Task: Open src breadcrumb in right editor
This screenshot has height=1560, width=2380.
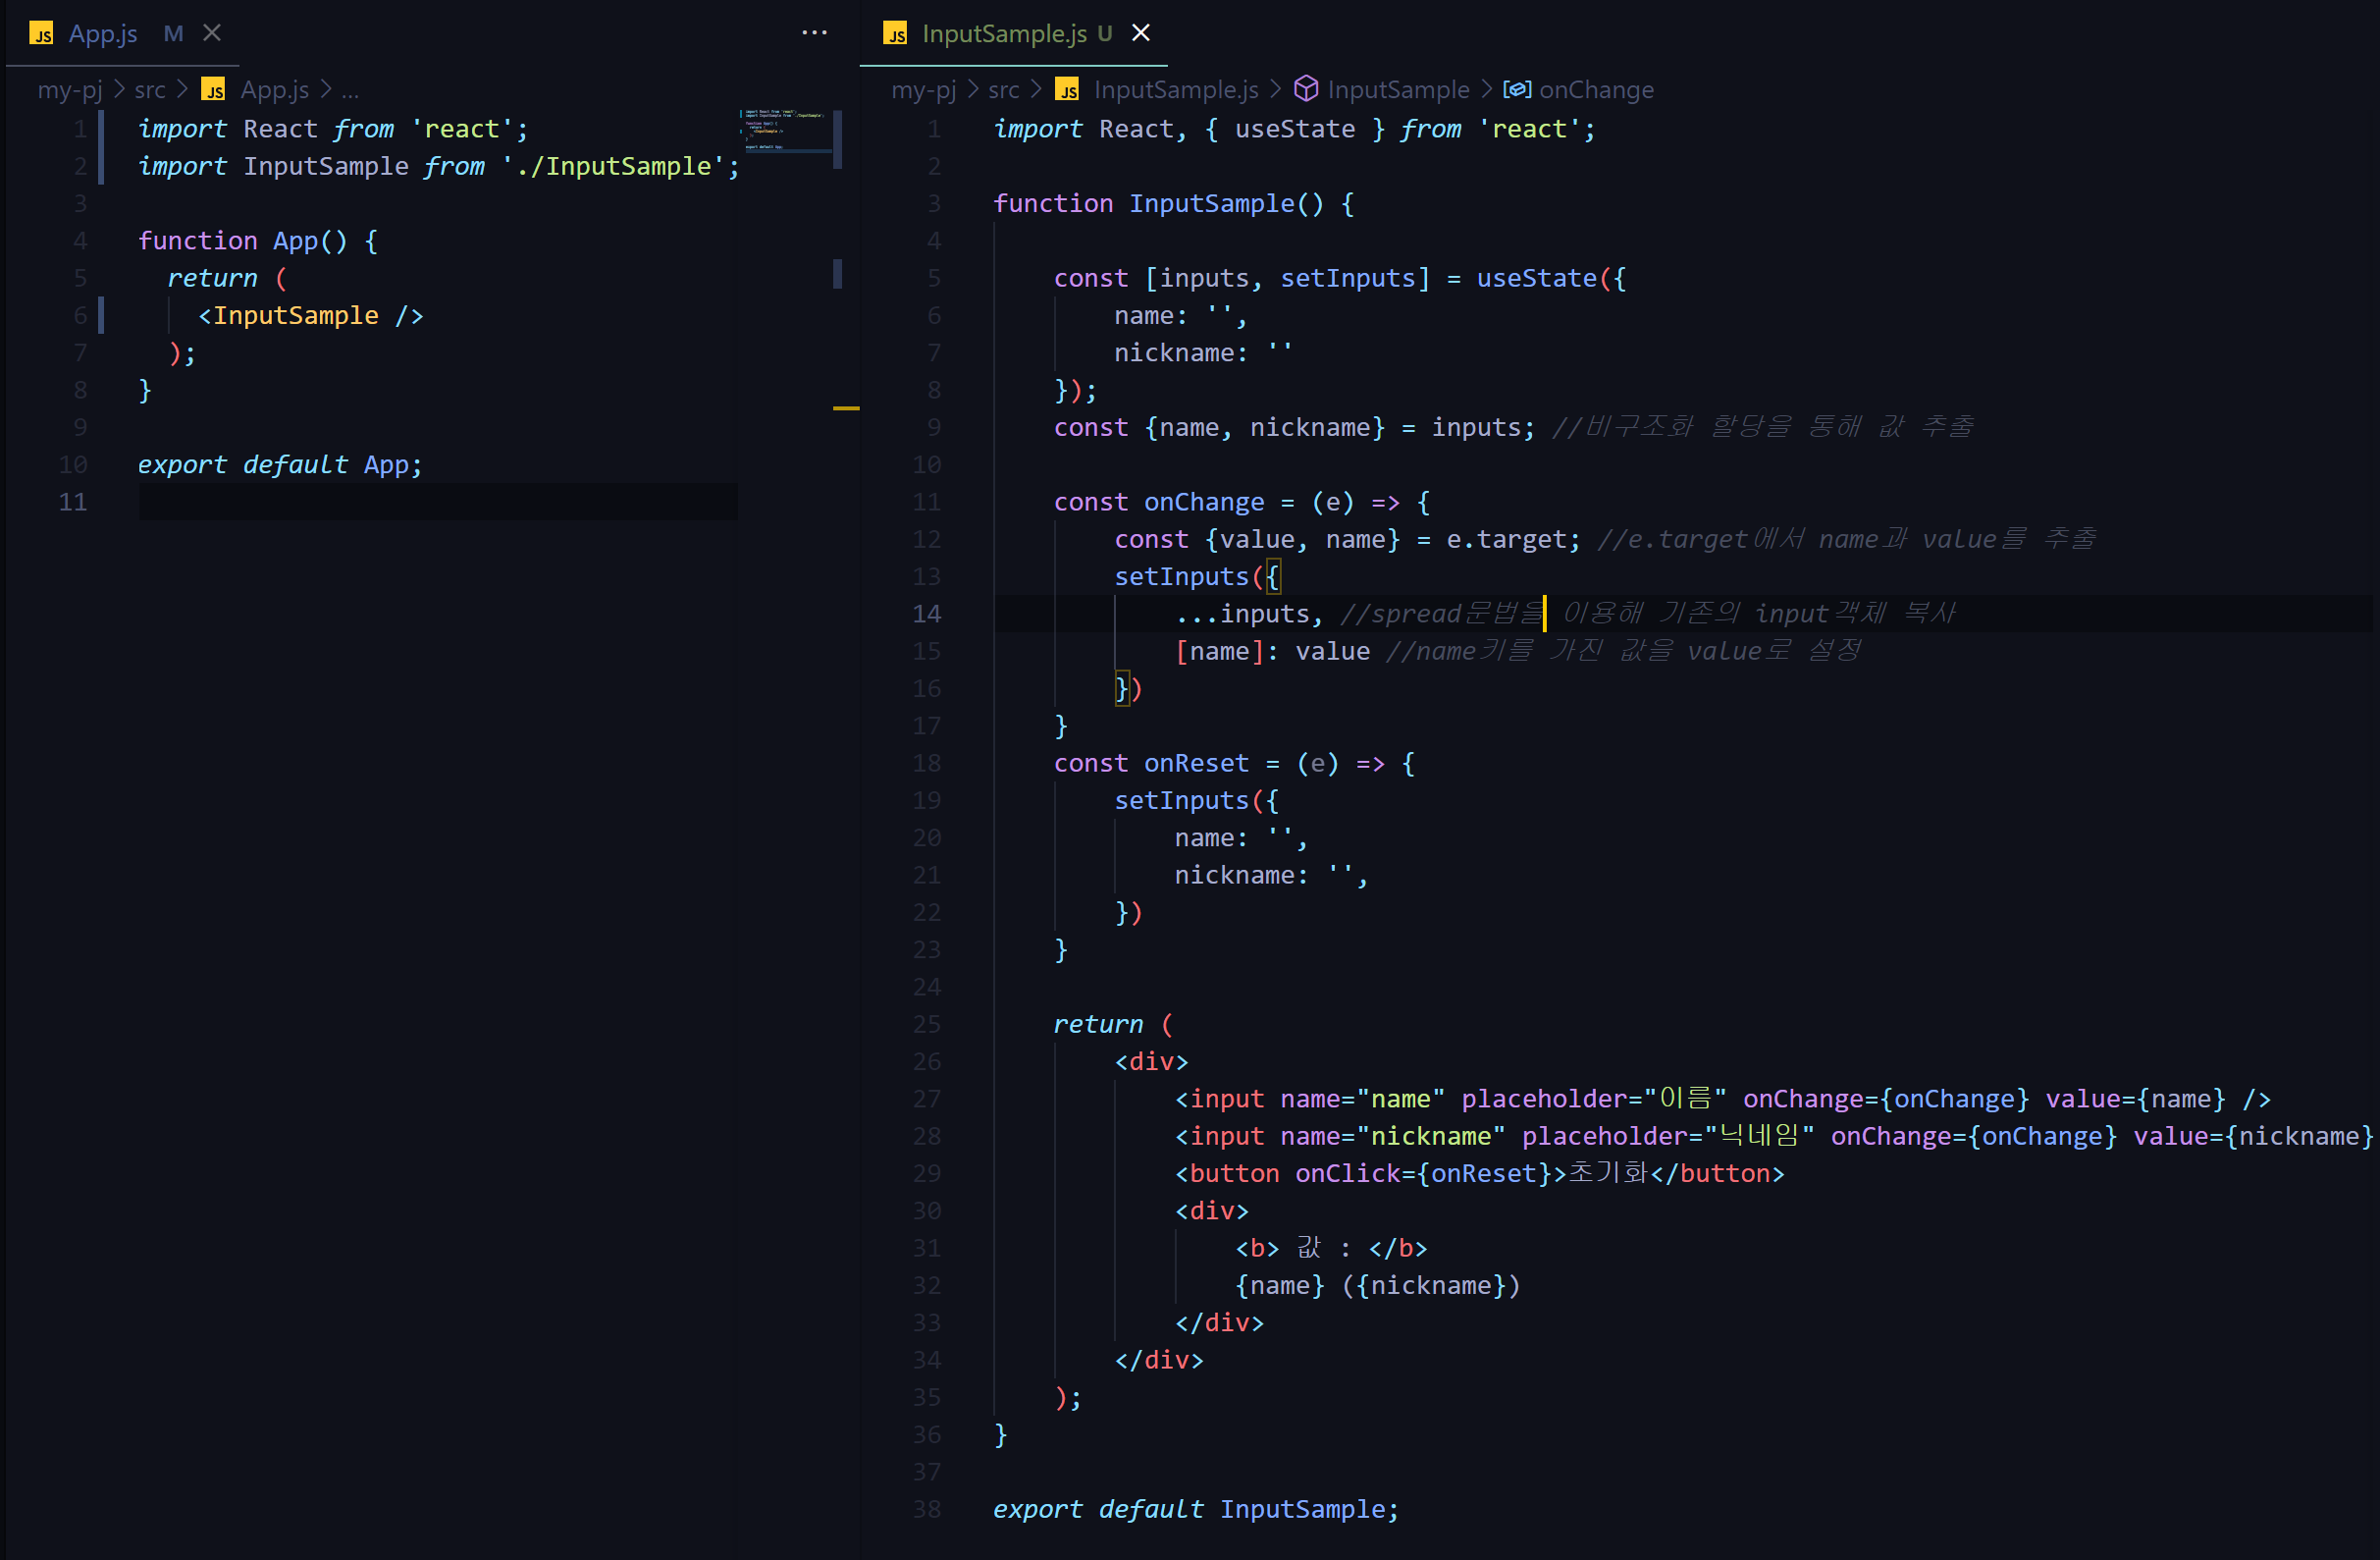Action: click(1003, 90)
